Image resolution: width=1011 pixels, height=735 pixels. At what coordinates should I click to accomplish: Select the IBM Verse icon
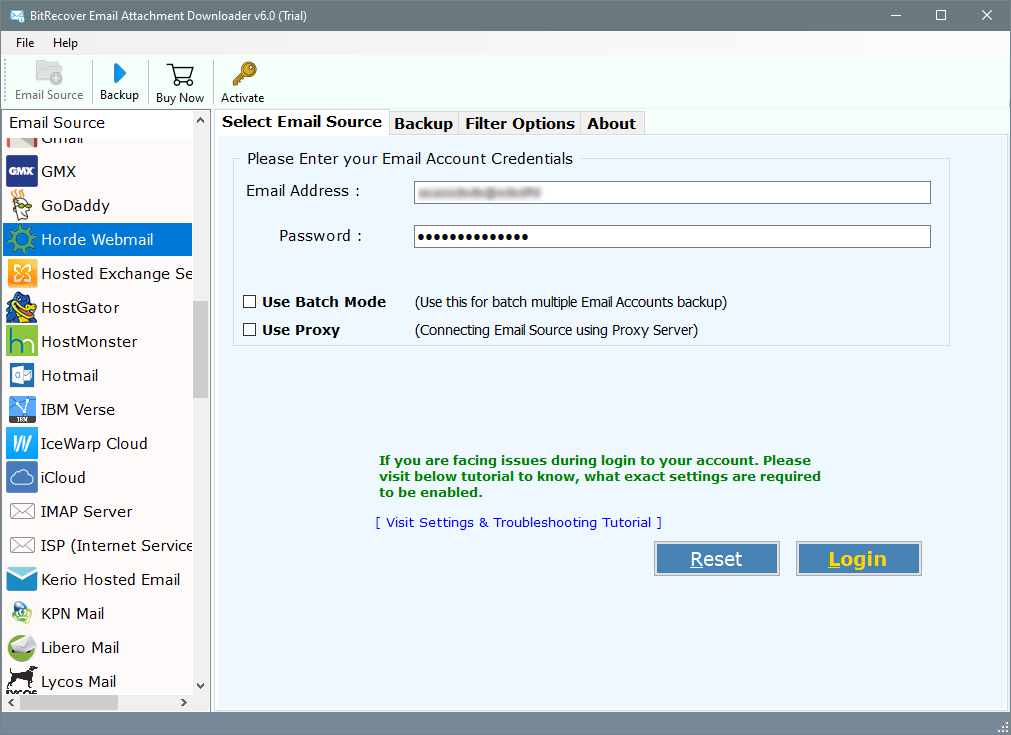point(22,409)
